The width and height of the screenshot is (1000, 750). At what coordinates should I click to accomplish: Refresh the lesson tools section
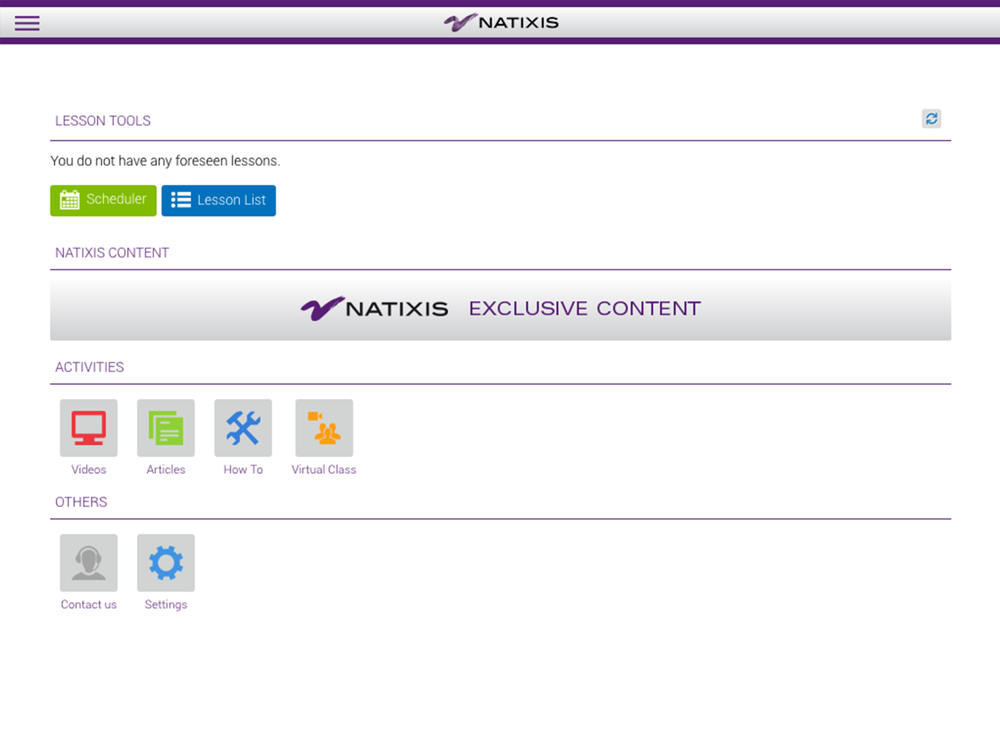(931, 119)
